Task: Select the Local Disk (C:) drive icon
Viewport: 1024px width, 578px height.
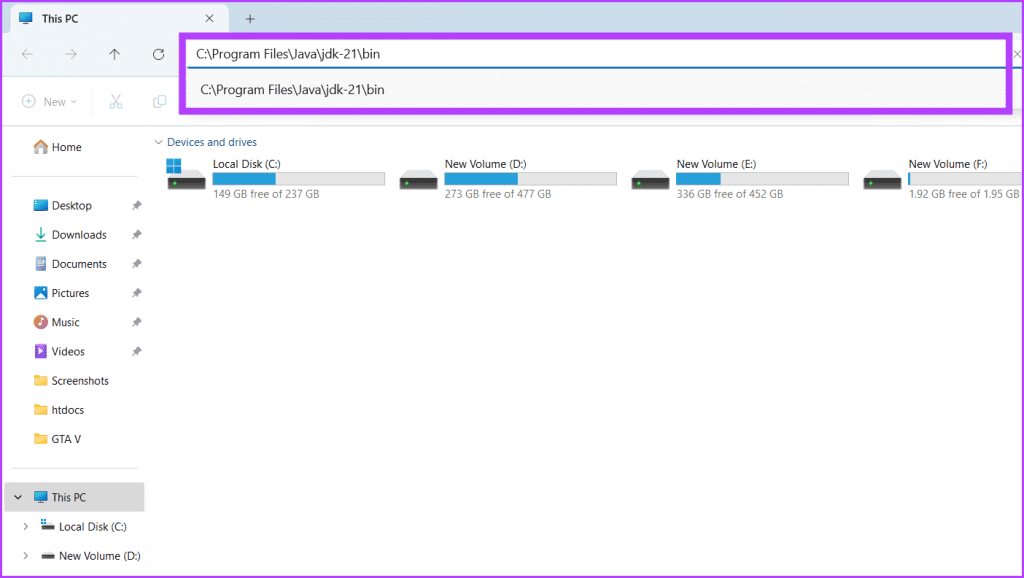Action: [x=186, y=174]
